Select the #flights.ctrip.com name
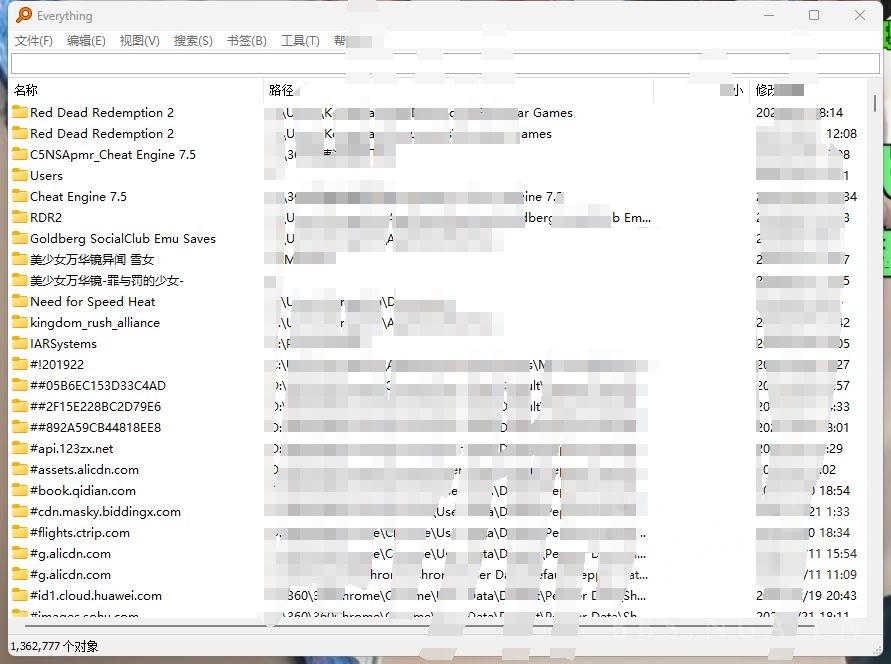 point(80,533)
